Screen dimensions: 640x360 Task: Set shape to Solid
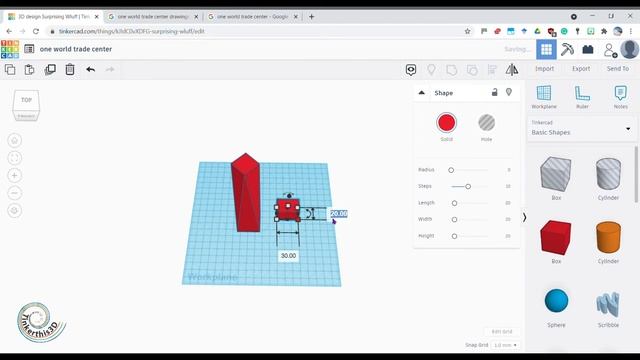point(446,122)
